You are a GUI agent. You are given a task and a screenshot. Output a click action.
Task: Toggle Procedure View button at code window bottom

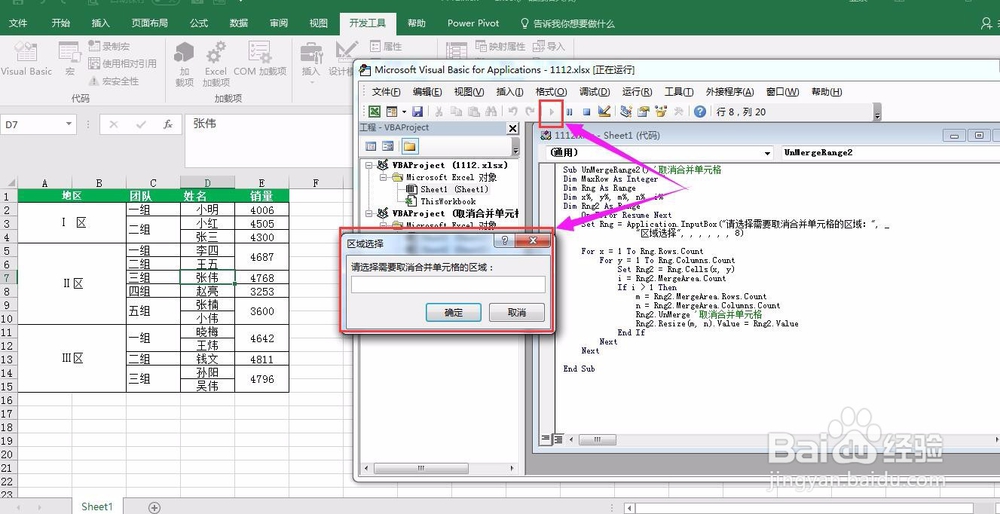pyautogui.click(x=545, y=439)
